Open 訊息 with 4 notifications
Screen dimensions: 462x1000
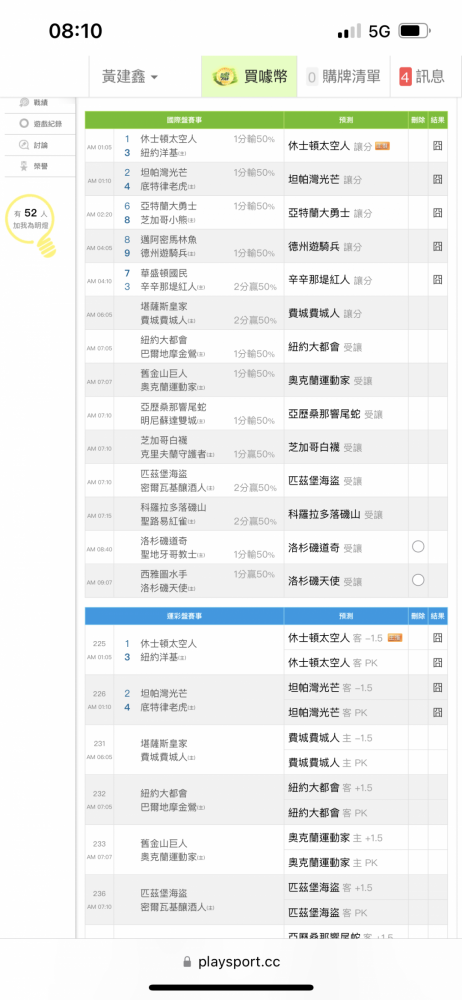click(x=422, y=77)
